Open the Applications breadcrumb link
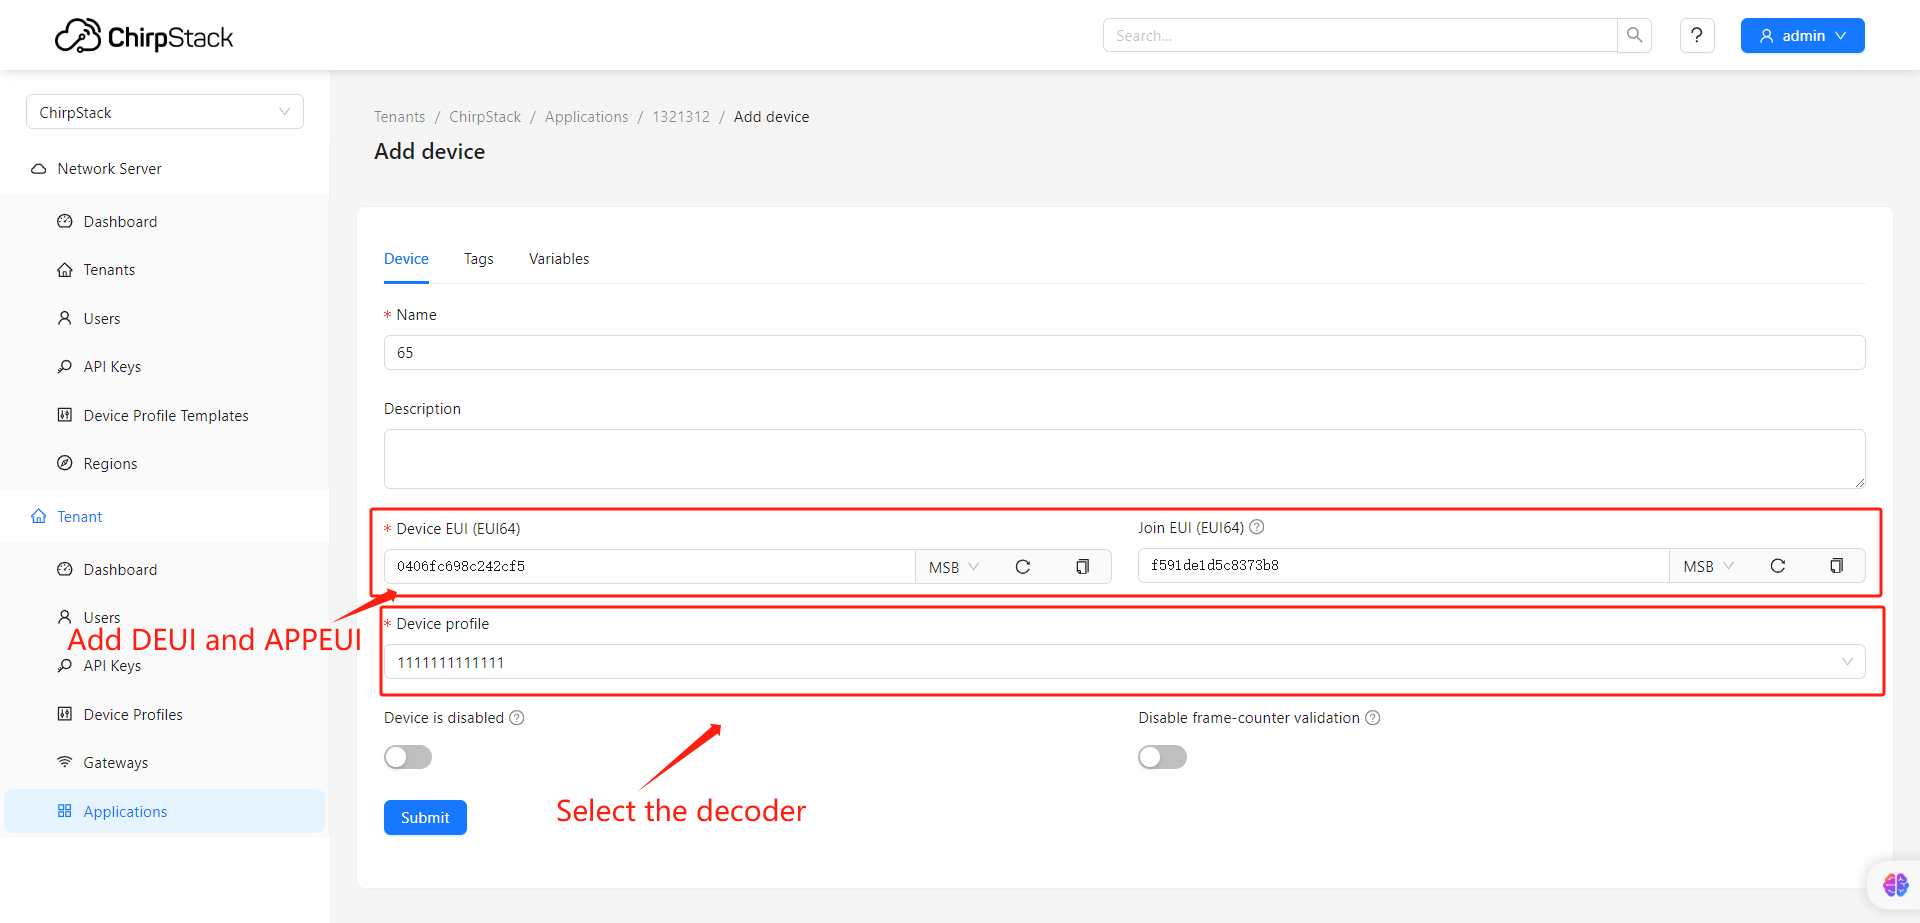Screen dimensions: 1920x923 pos(587,117)
